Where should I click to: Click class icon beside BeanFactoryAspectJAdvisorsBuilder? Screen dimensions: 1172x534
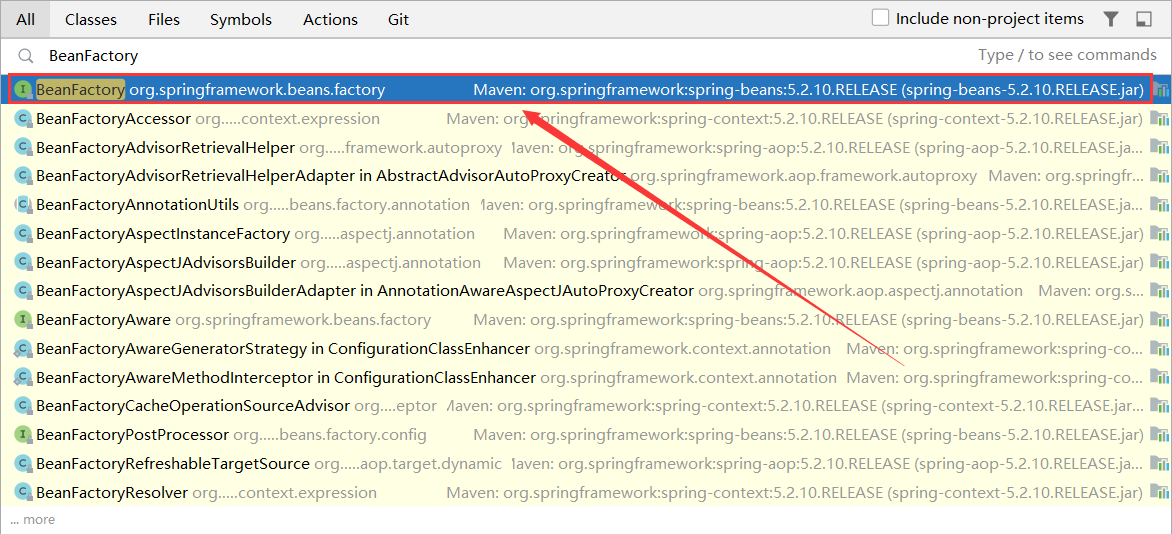click(23, 262)
